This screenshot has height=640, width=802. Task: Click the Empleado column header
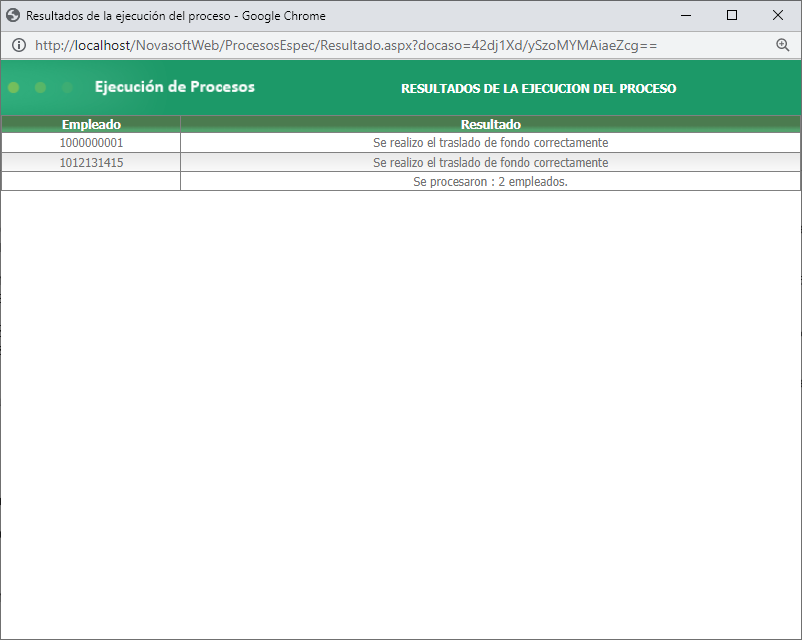coord(91,124)
